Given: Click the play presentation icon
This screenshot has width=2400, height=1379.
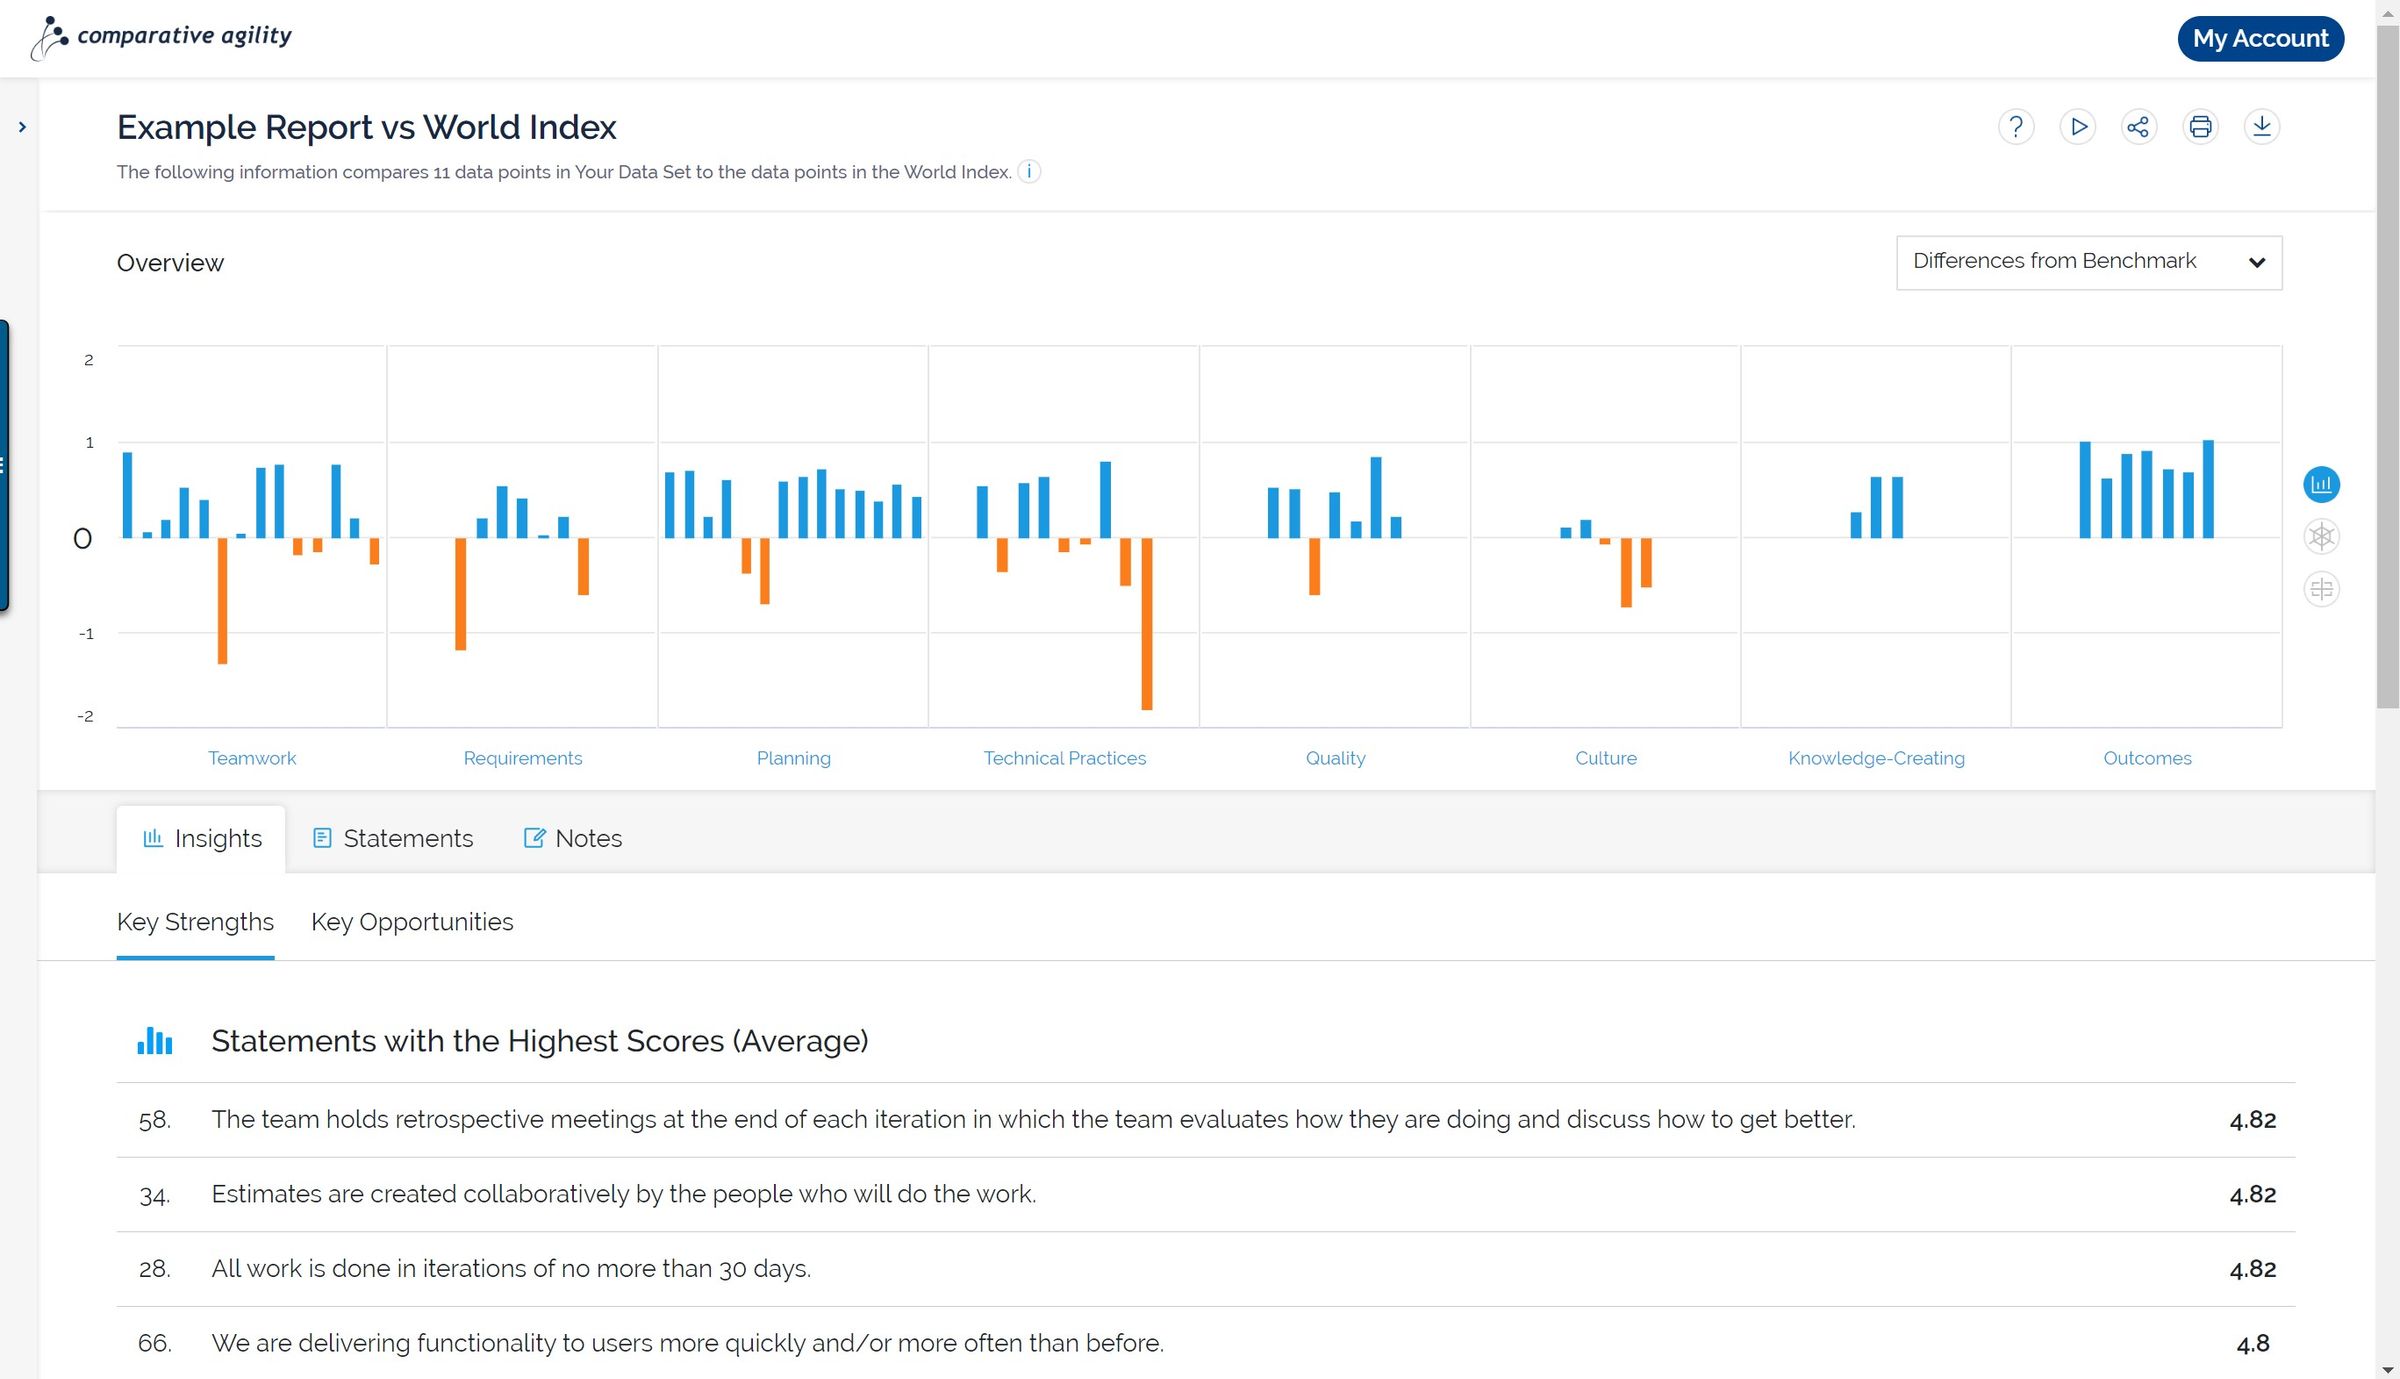Looking at the screenshot, I should [2077, 127].
